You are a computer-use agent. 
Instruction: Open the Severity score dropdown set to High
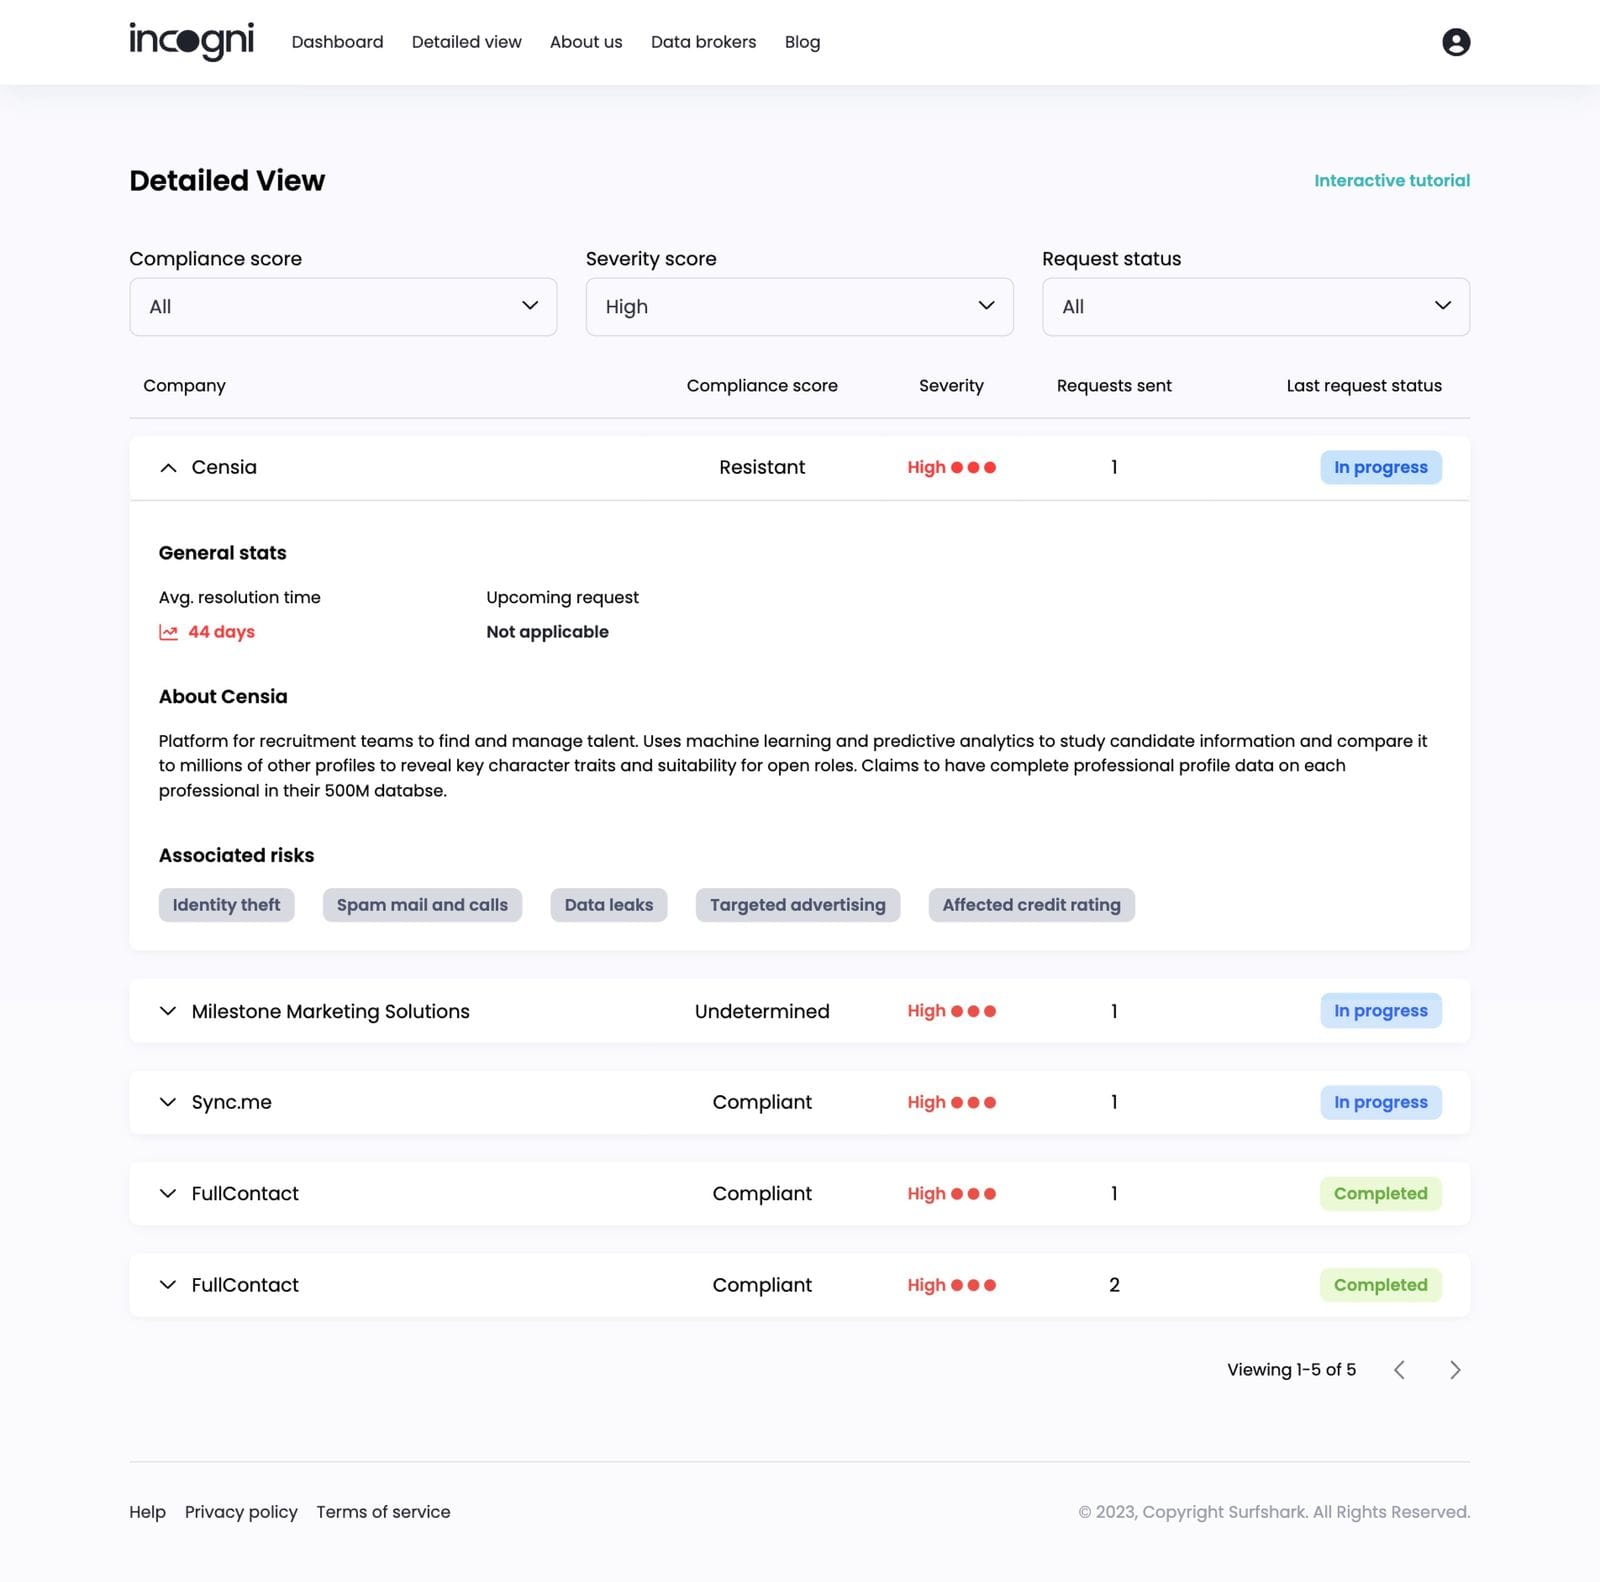[x=799, y=307]
